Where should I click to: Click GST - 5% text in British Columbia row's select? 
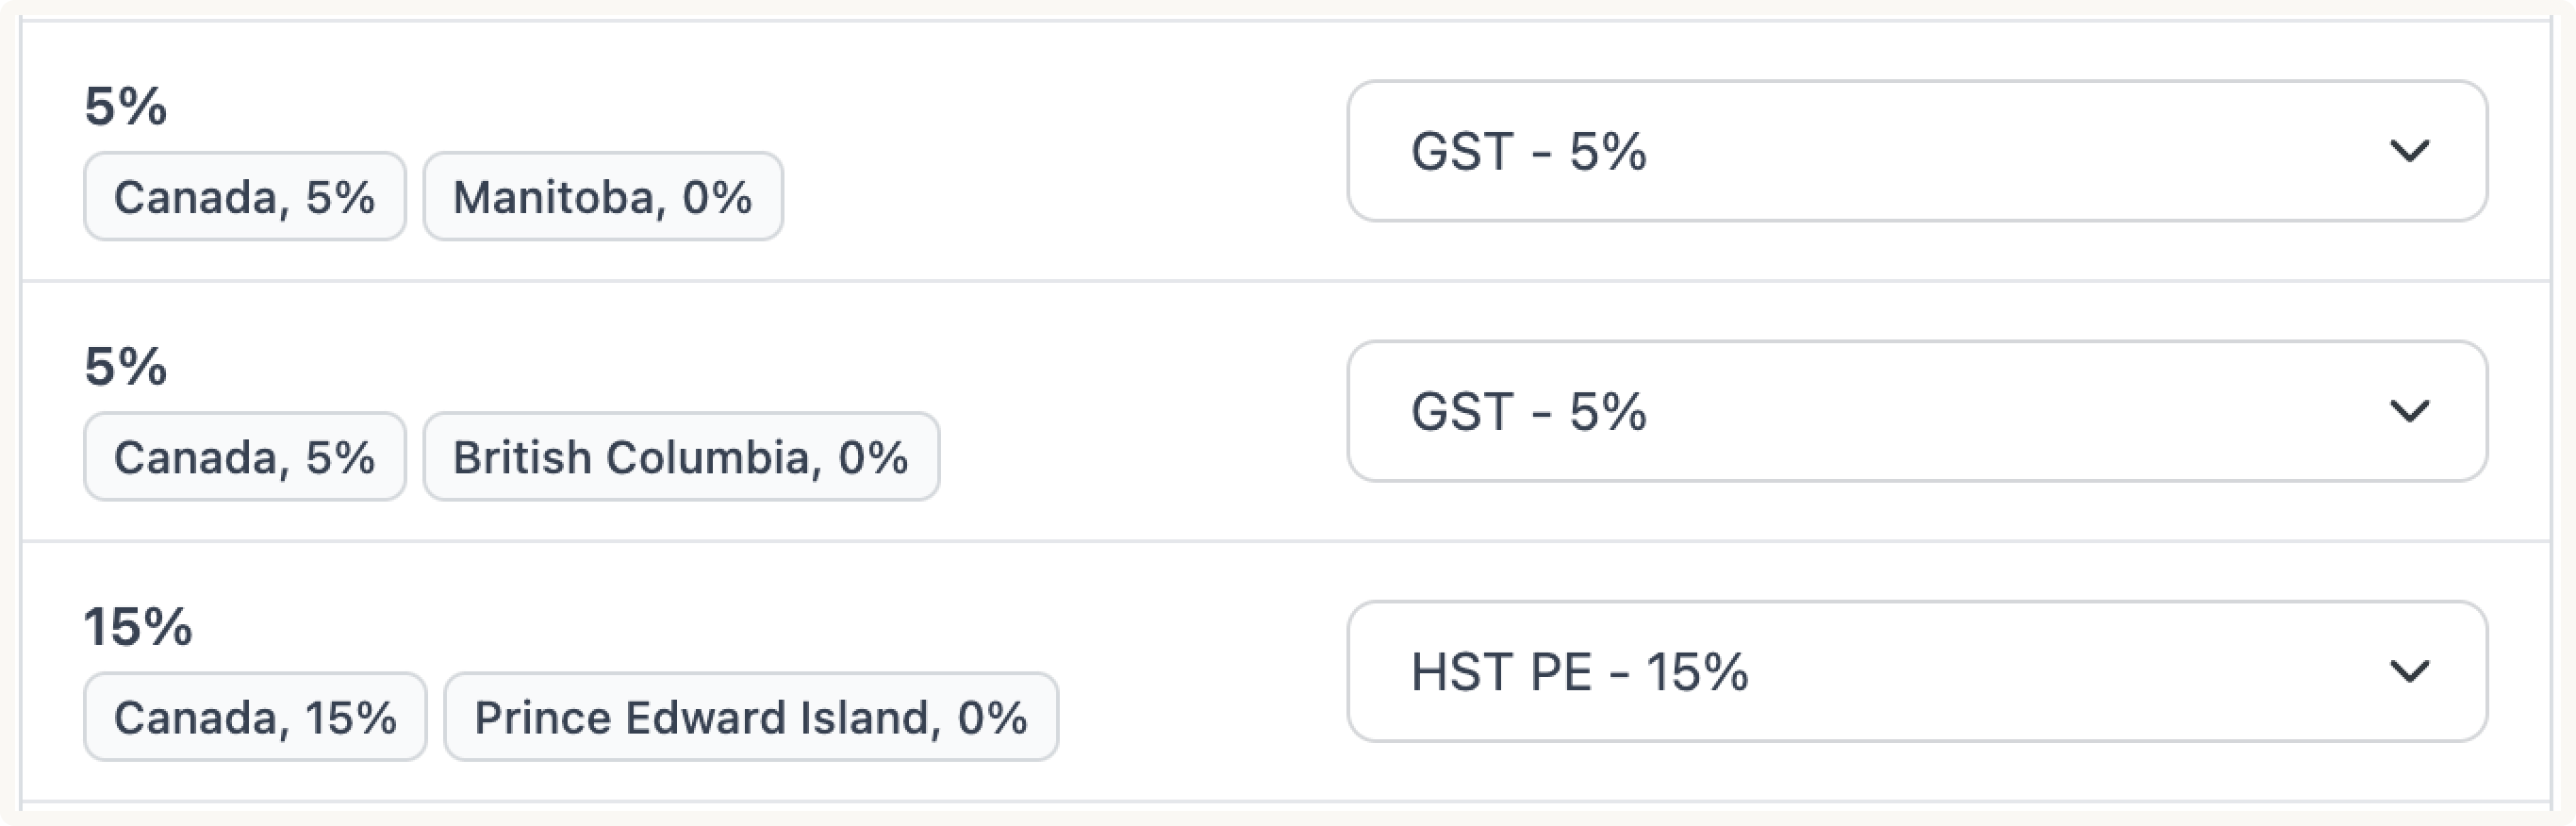click(x=1527, y=412)
